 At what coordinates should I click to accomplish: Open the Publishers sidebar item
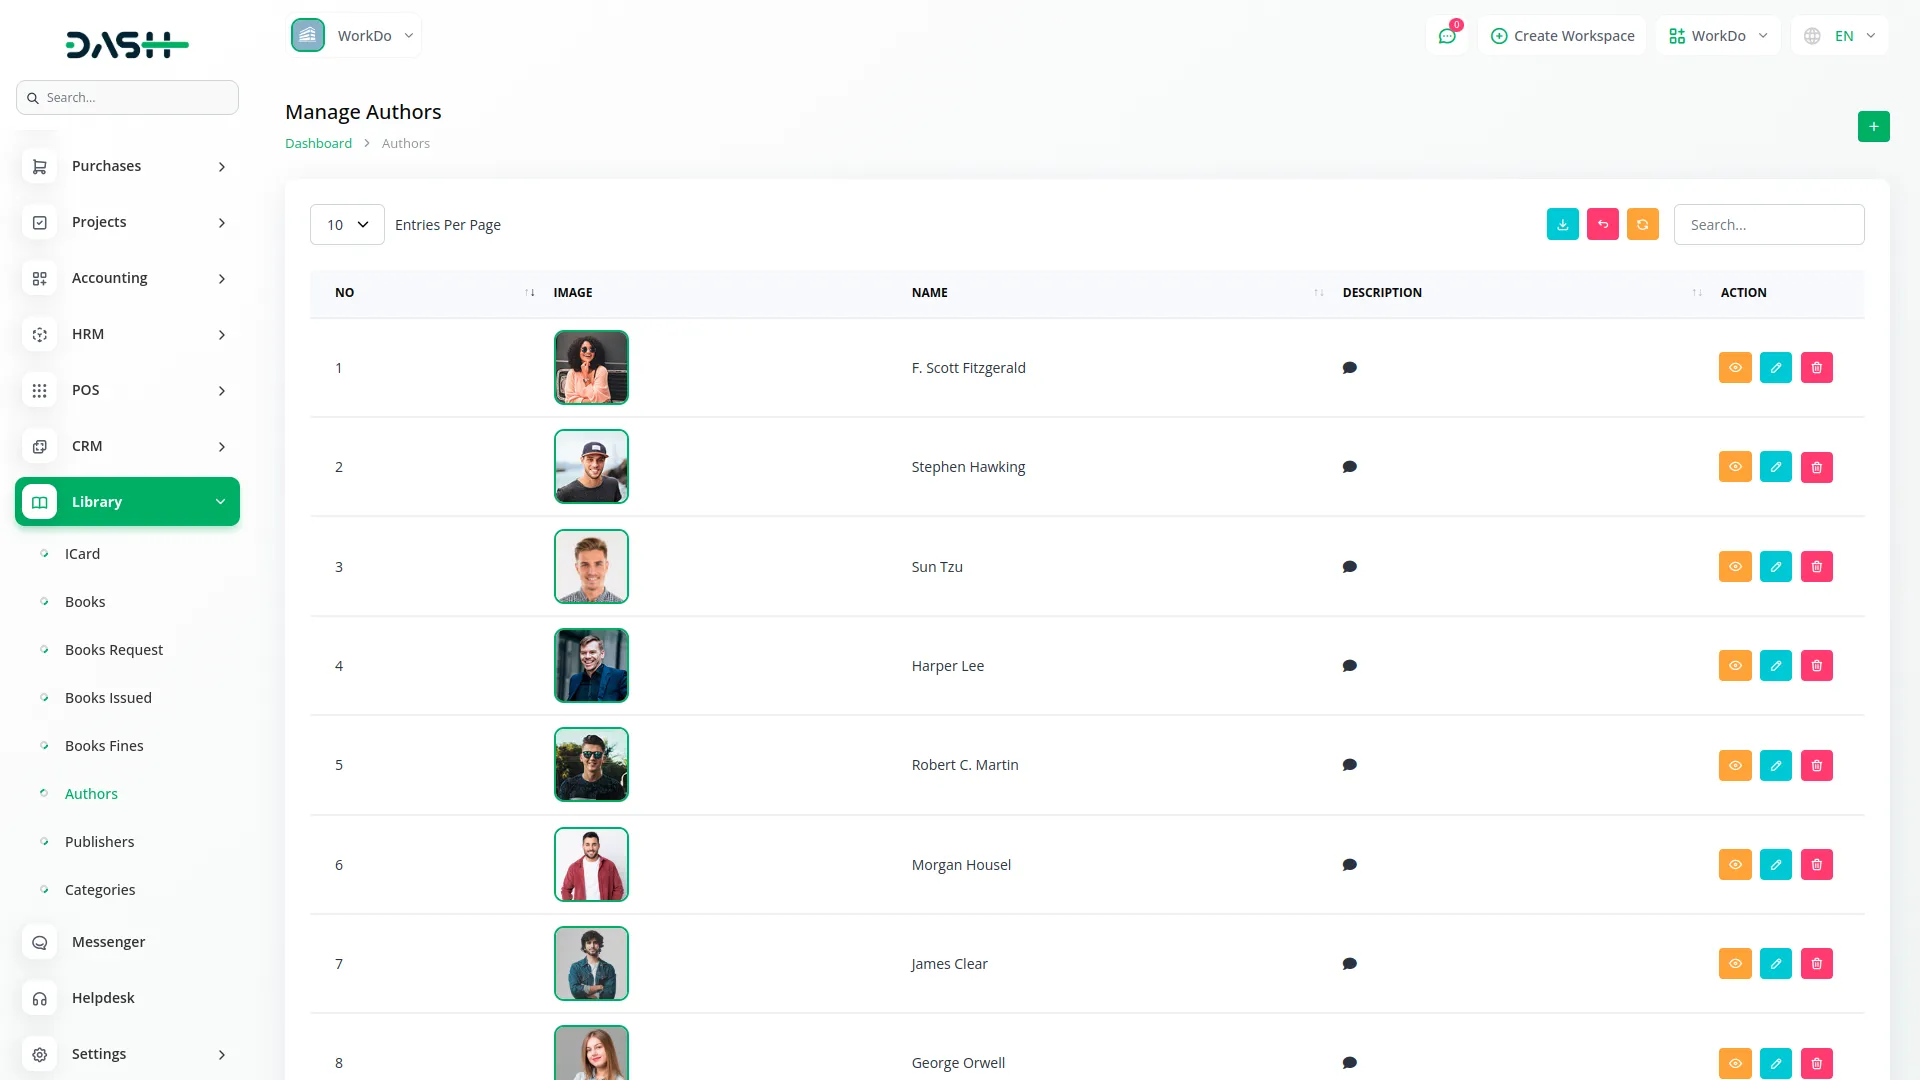click(x=99, y=842)
